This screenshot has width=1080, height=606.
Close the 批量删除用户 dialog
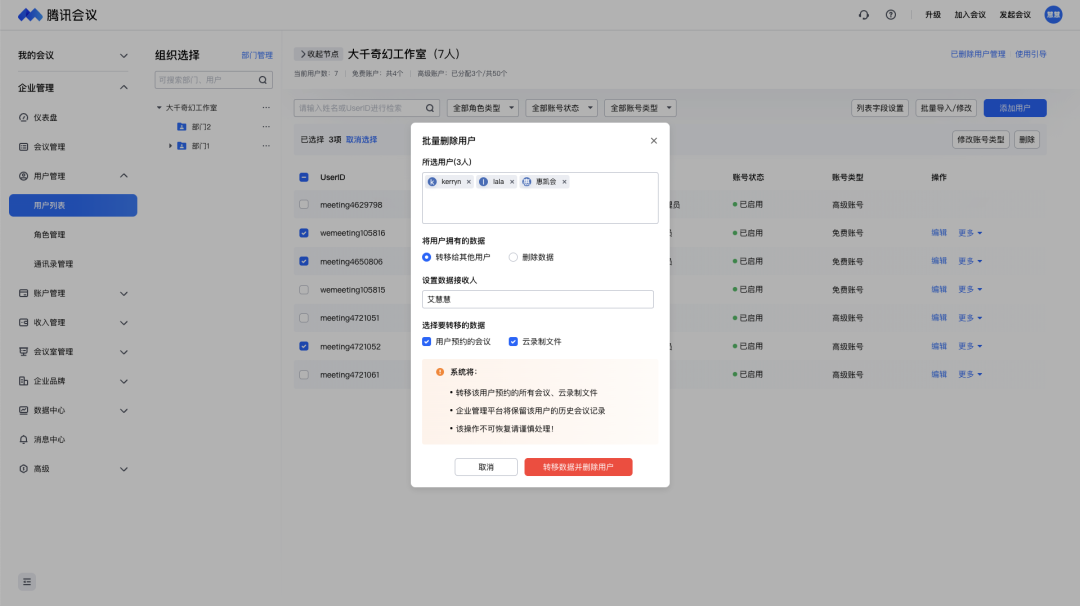(654, 141)
